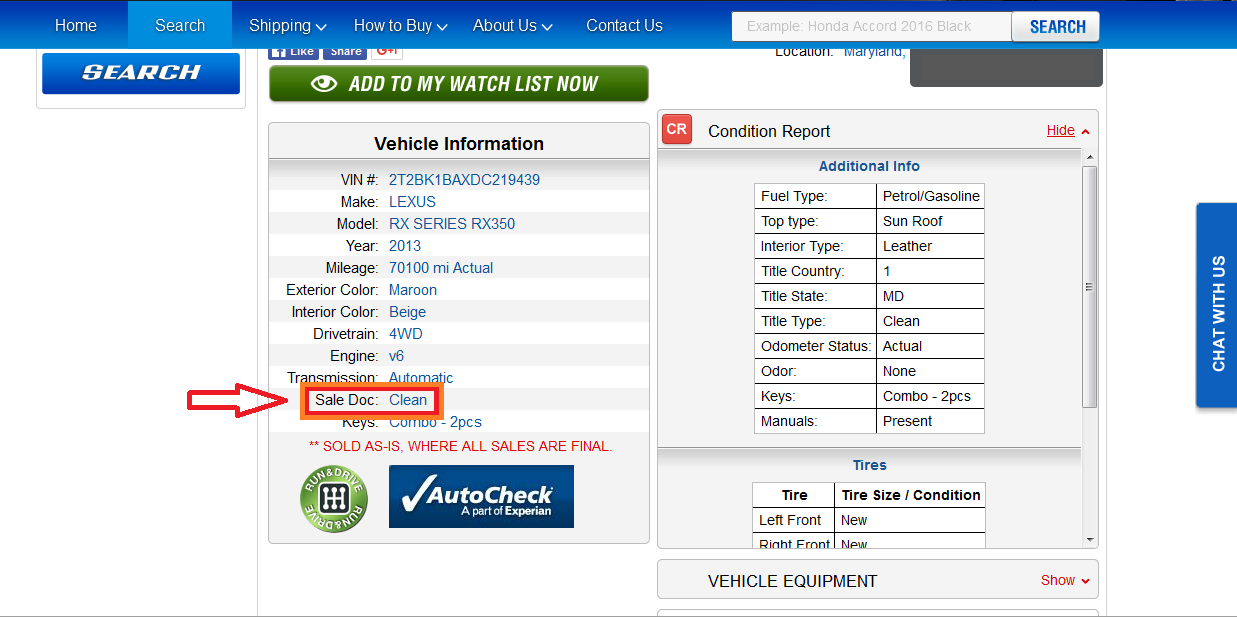Click the Condition Report scrollbar thumb
This screenshot has width=1237, height=617.
1090,286
